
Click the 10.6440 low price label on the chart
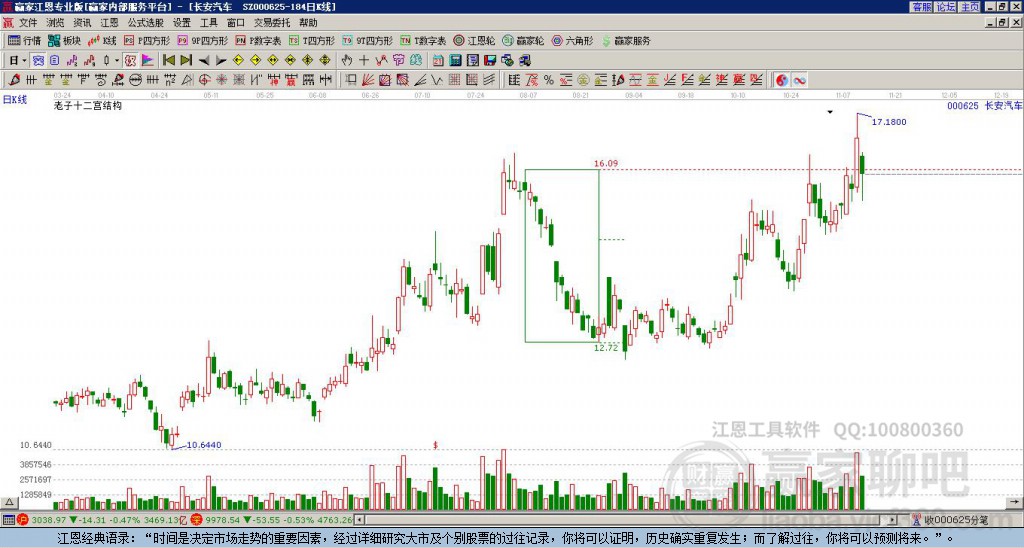(x=204, y=445)
